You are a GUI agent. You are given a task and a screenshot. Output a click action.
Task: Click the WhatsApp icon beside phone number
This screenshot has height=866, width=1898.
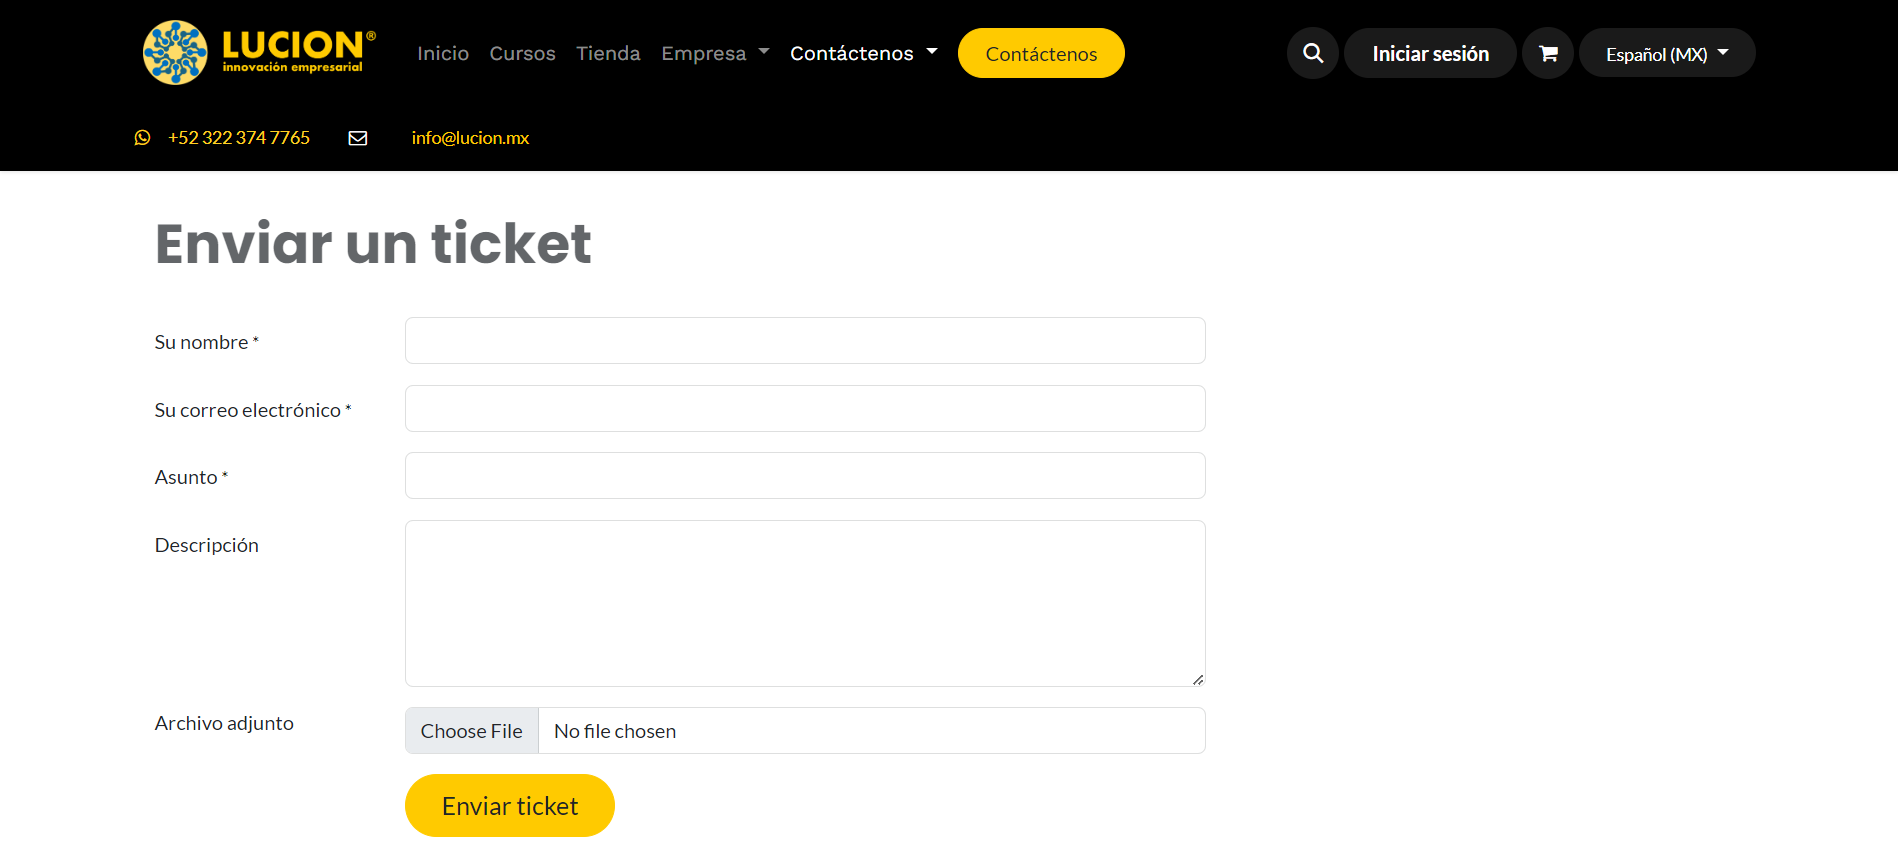point(143,138)
